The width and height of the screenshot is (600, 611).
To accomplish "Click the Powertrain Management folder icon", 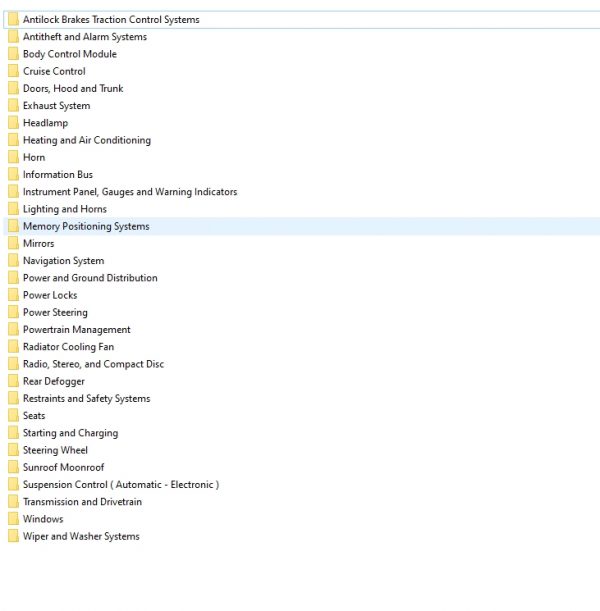I will (13, 329).
